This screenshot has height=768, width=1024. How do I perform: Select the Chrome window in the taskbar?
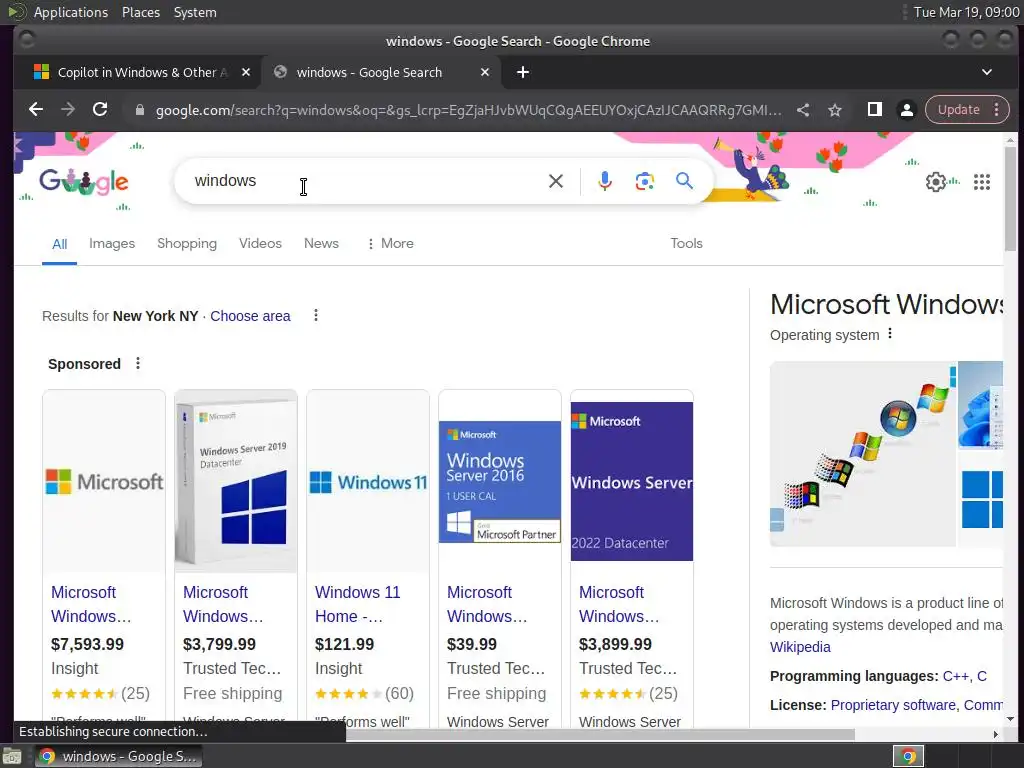119,756
